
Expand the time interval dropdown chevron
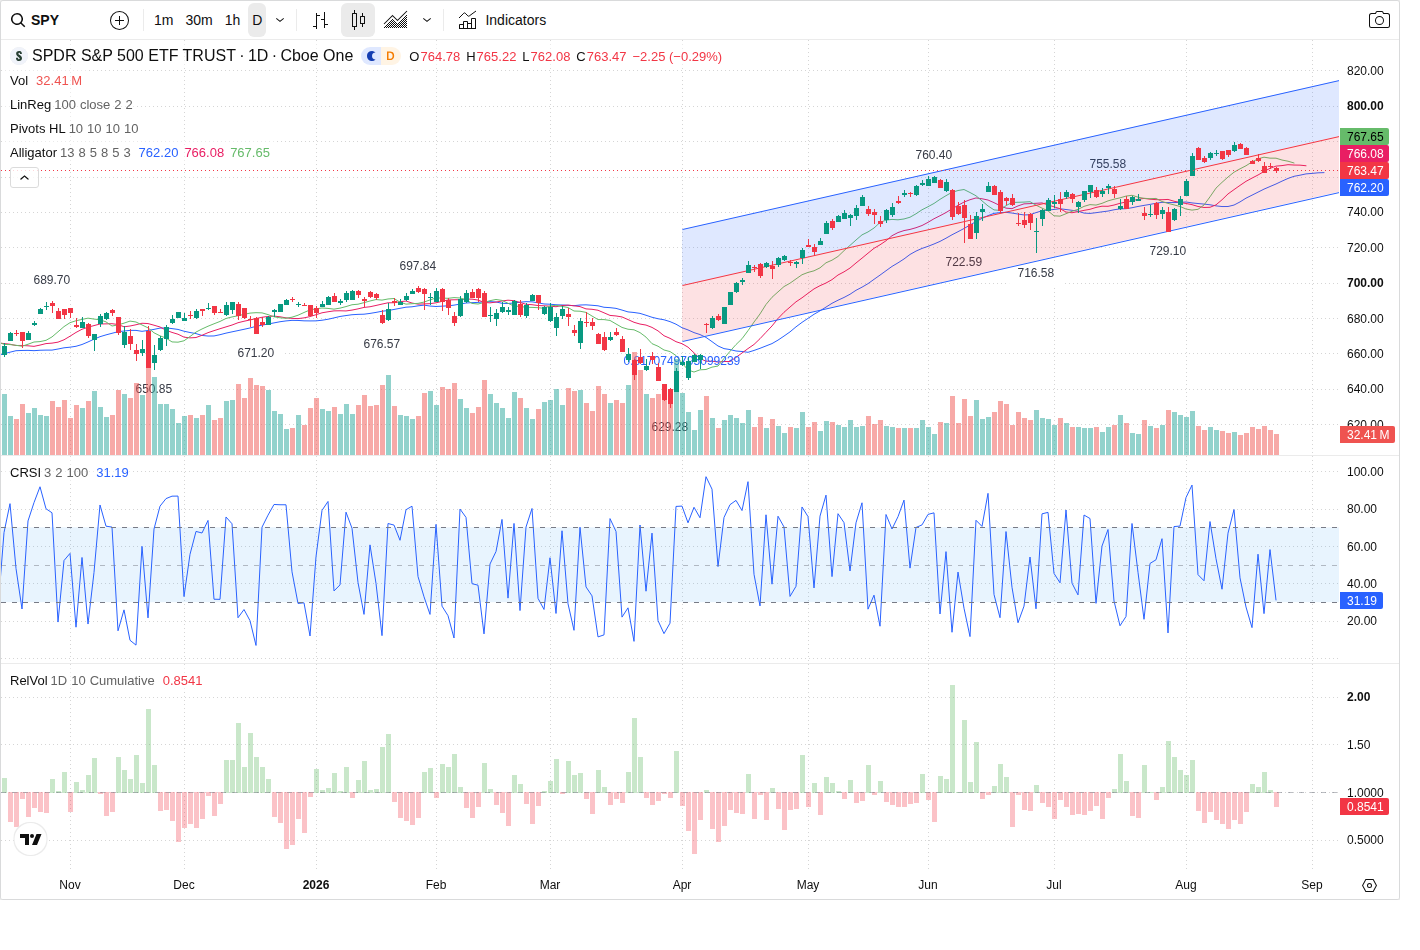[x=280, y=20]
